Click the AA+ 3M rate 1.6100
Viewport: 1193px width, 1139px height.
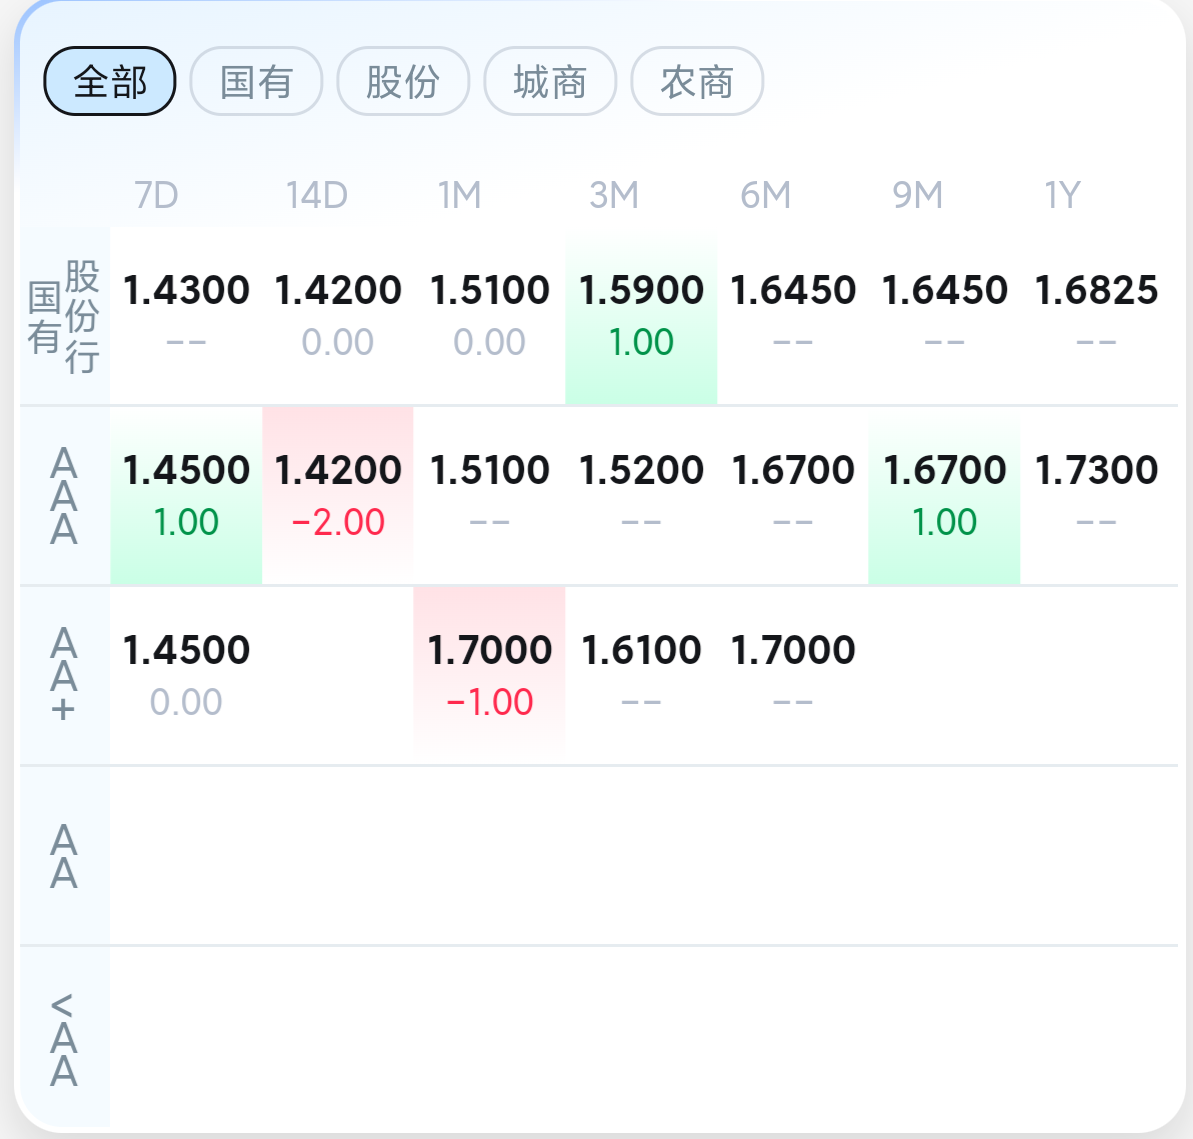[641, 675]
